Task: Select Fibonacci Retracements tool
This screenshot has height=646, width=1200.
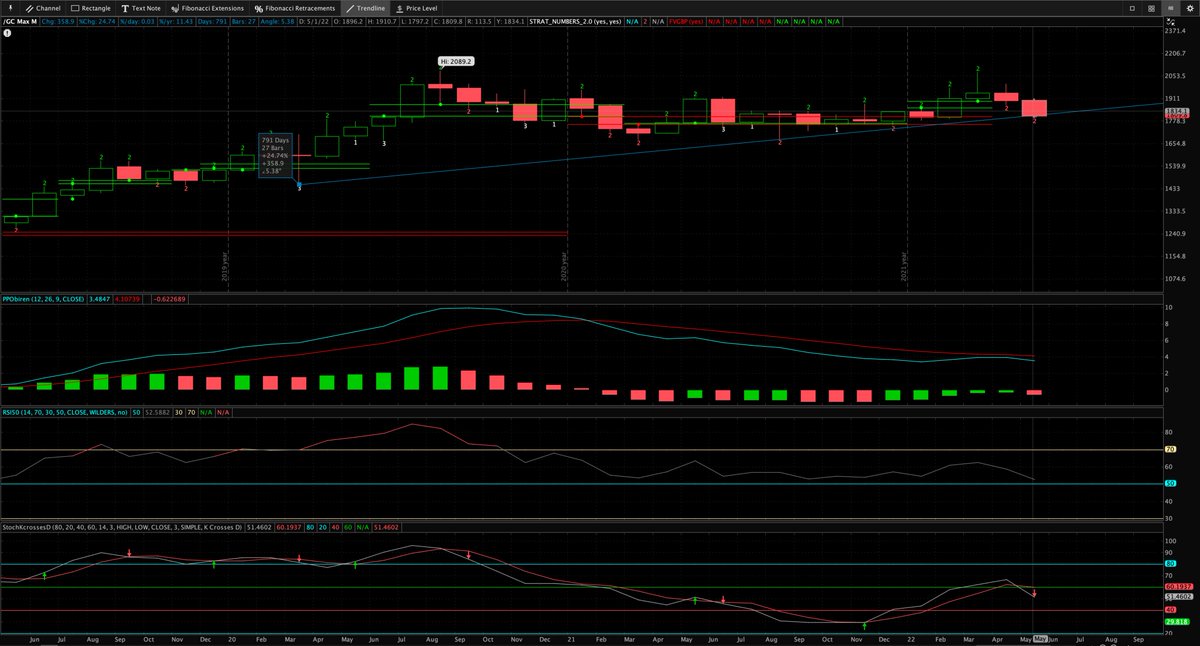Action: (295, 8)
